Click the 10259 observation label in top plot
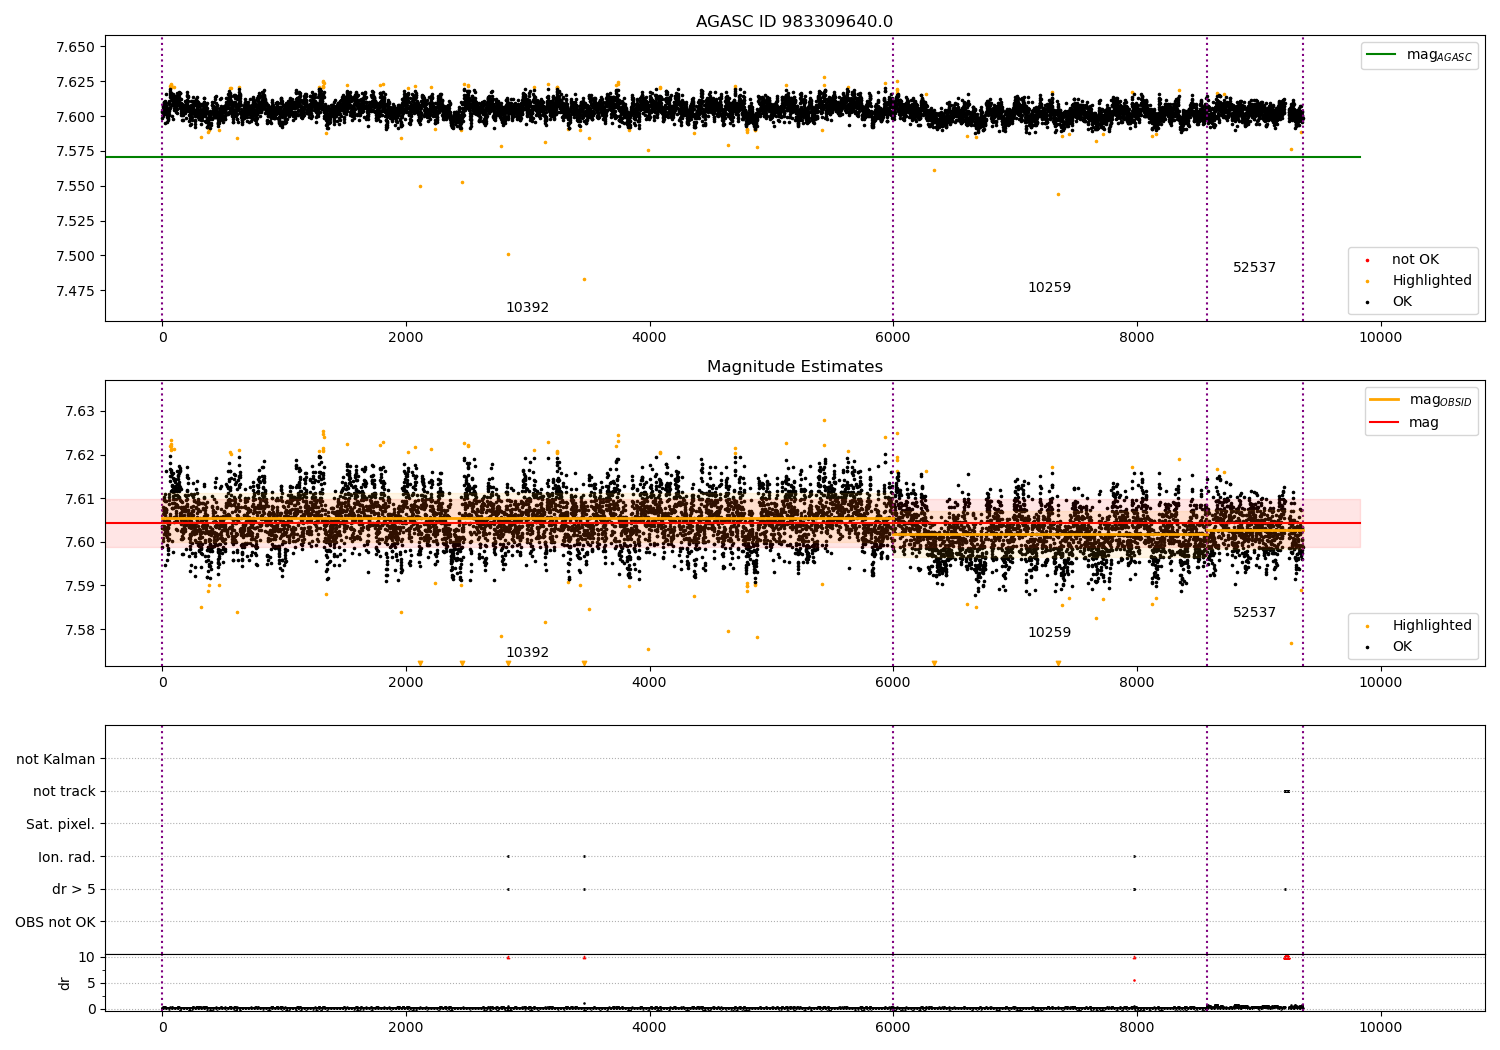The image size is (1500, 1050). pyautogui.click(x=1049, y=288)
